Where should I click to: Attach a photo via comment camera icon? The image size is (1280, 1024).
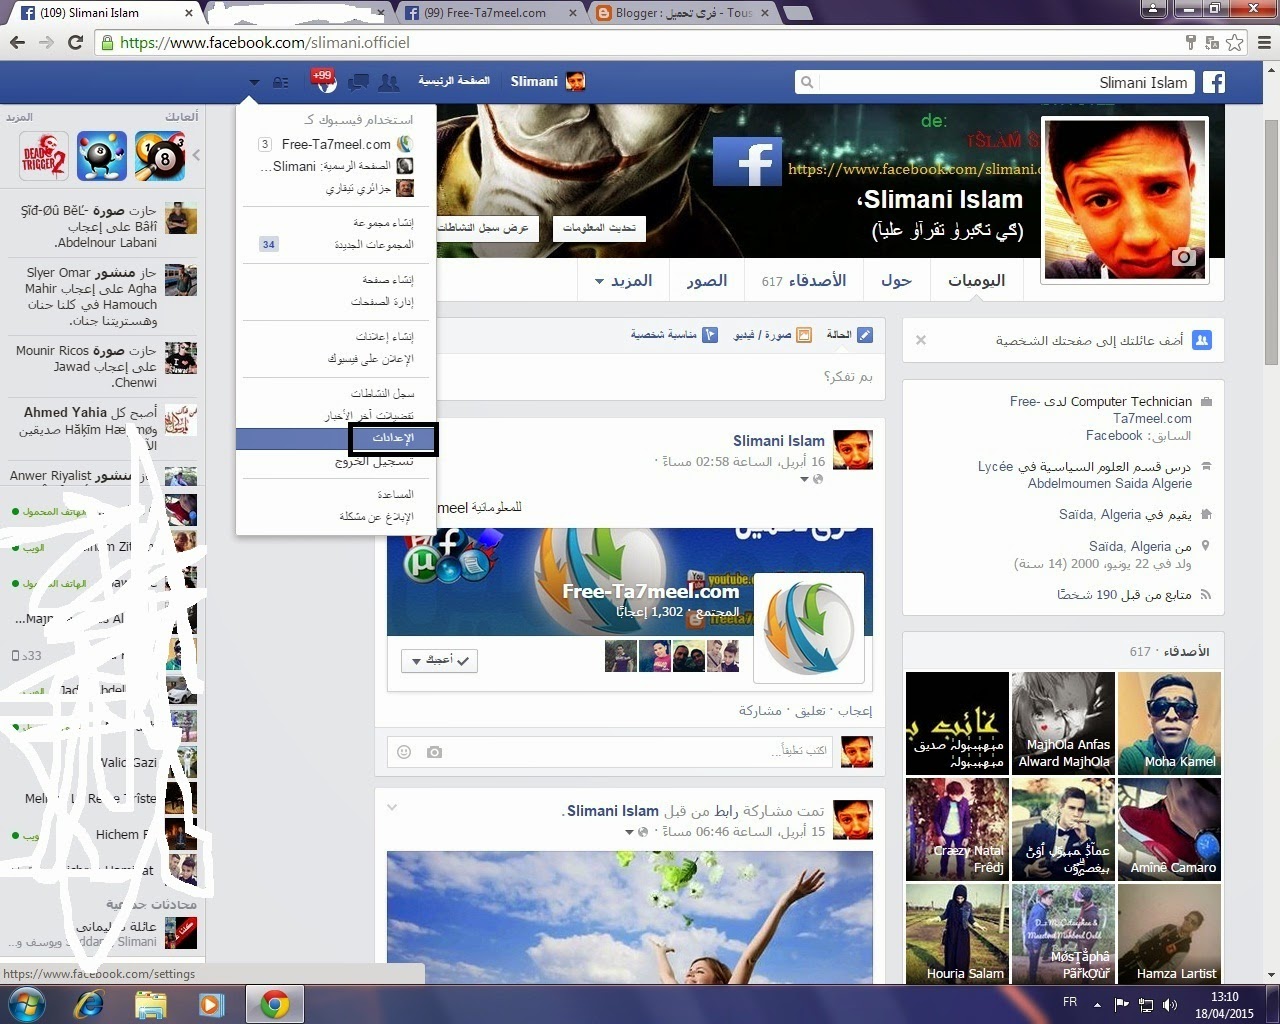434,752
